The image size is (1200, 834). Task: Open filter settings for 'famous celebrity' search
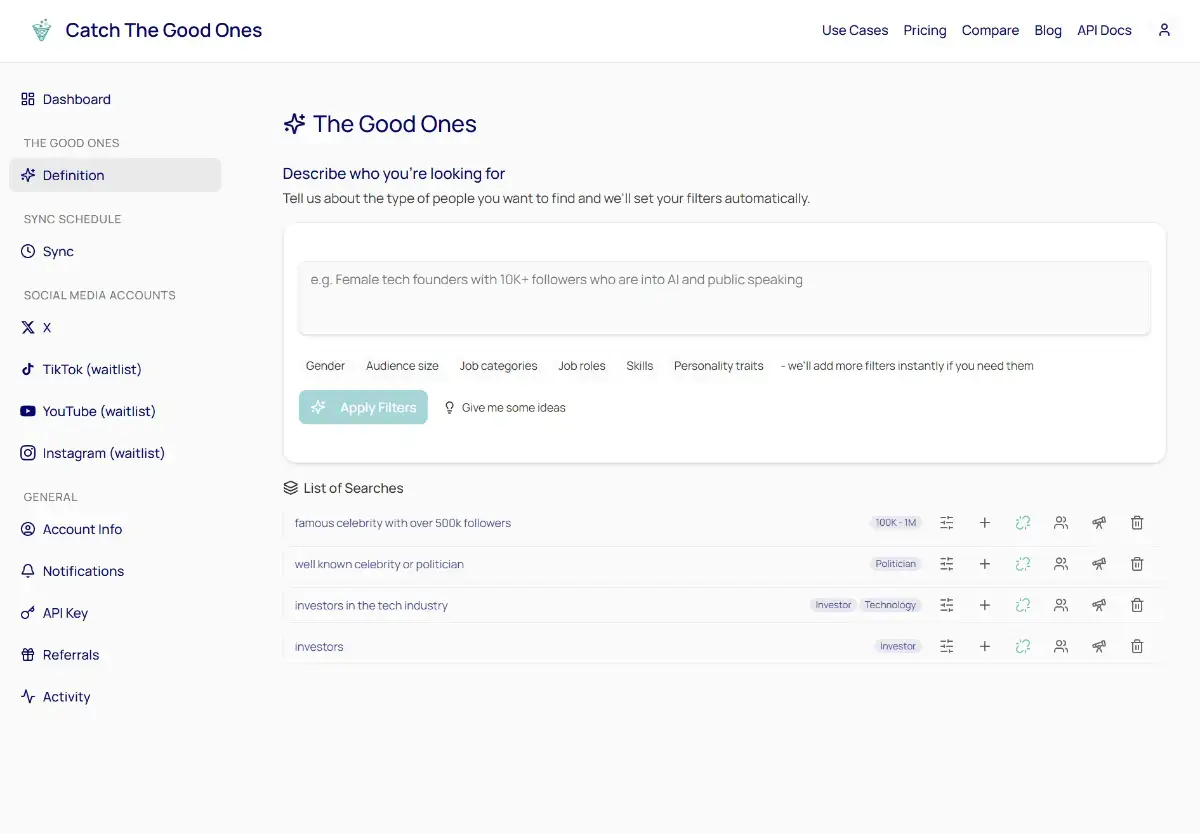click(x=947, y=523)
